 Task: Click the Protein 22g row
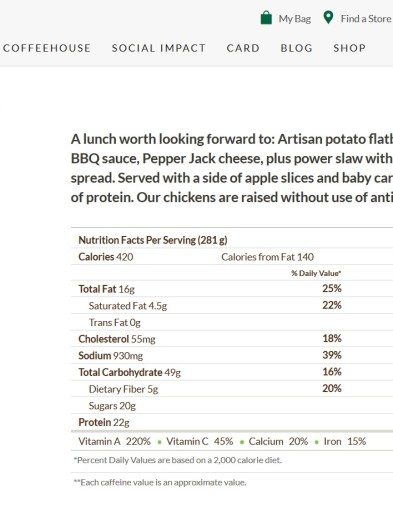pos(232,422)
